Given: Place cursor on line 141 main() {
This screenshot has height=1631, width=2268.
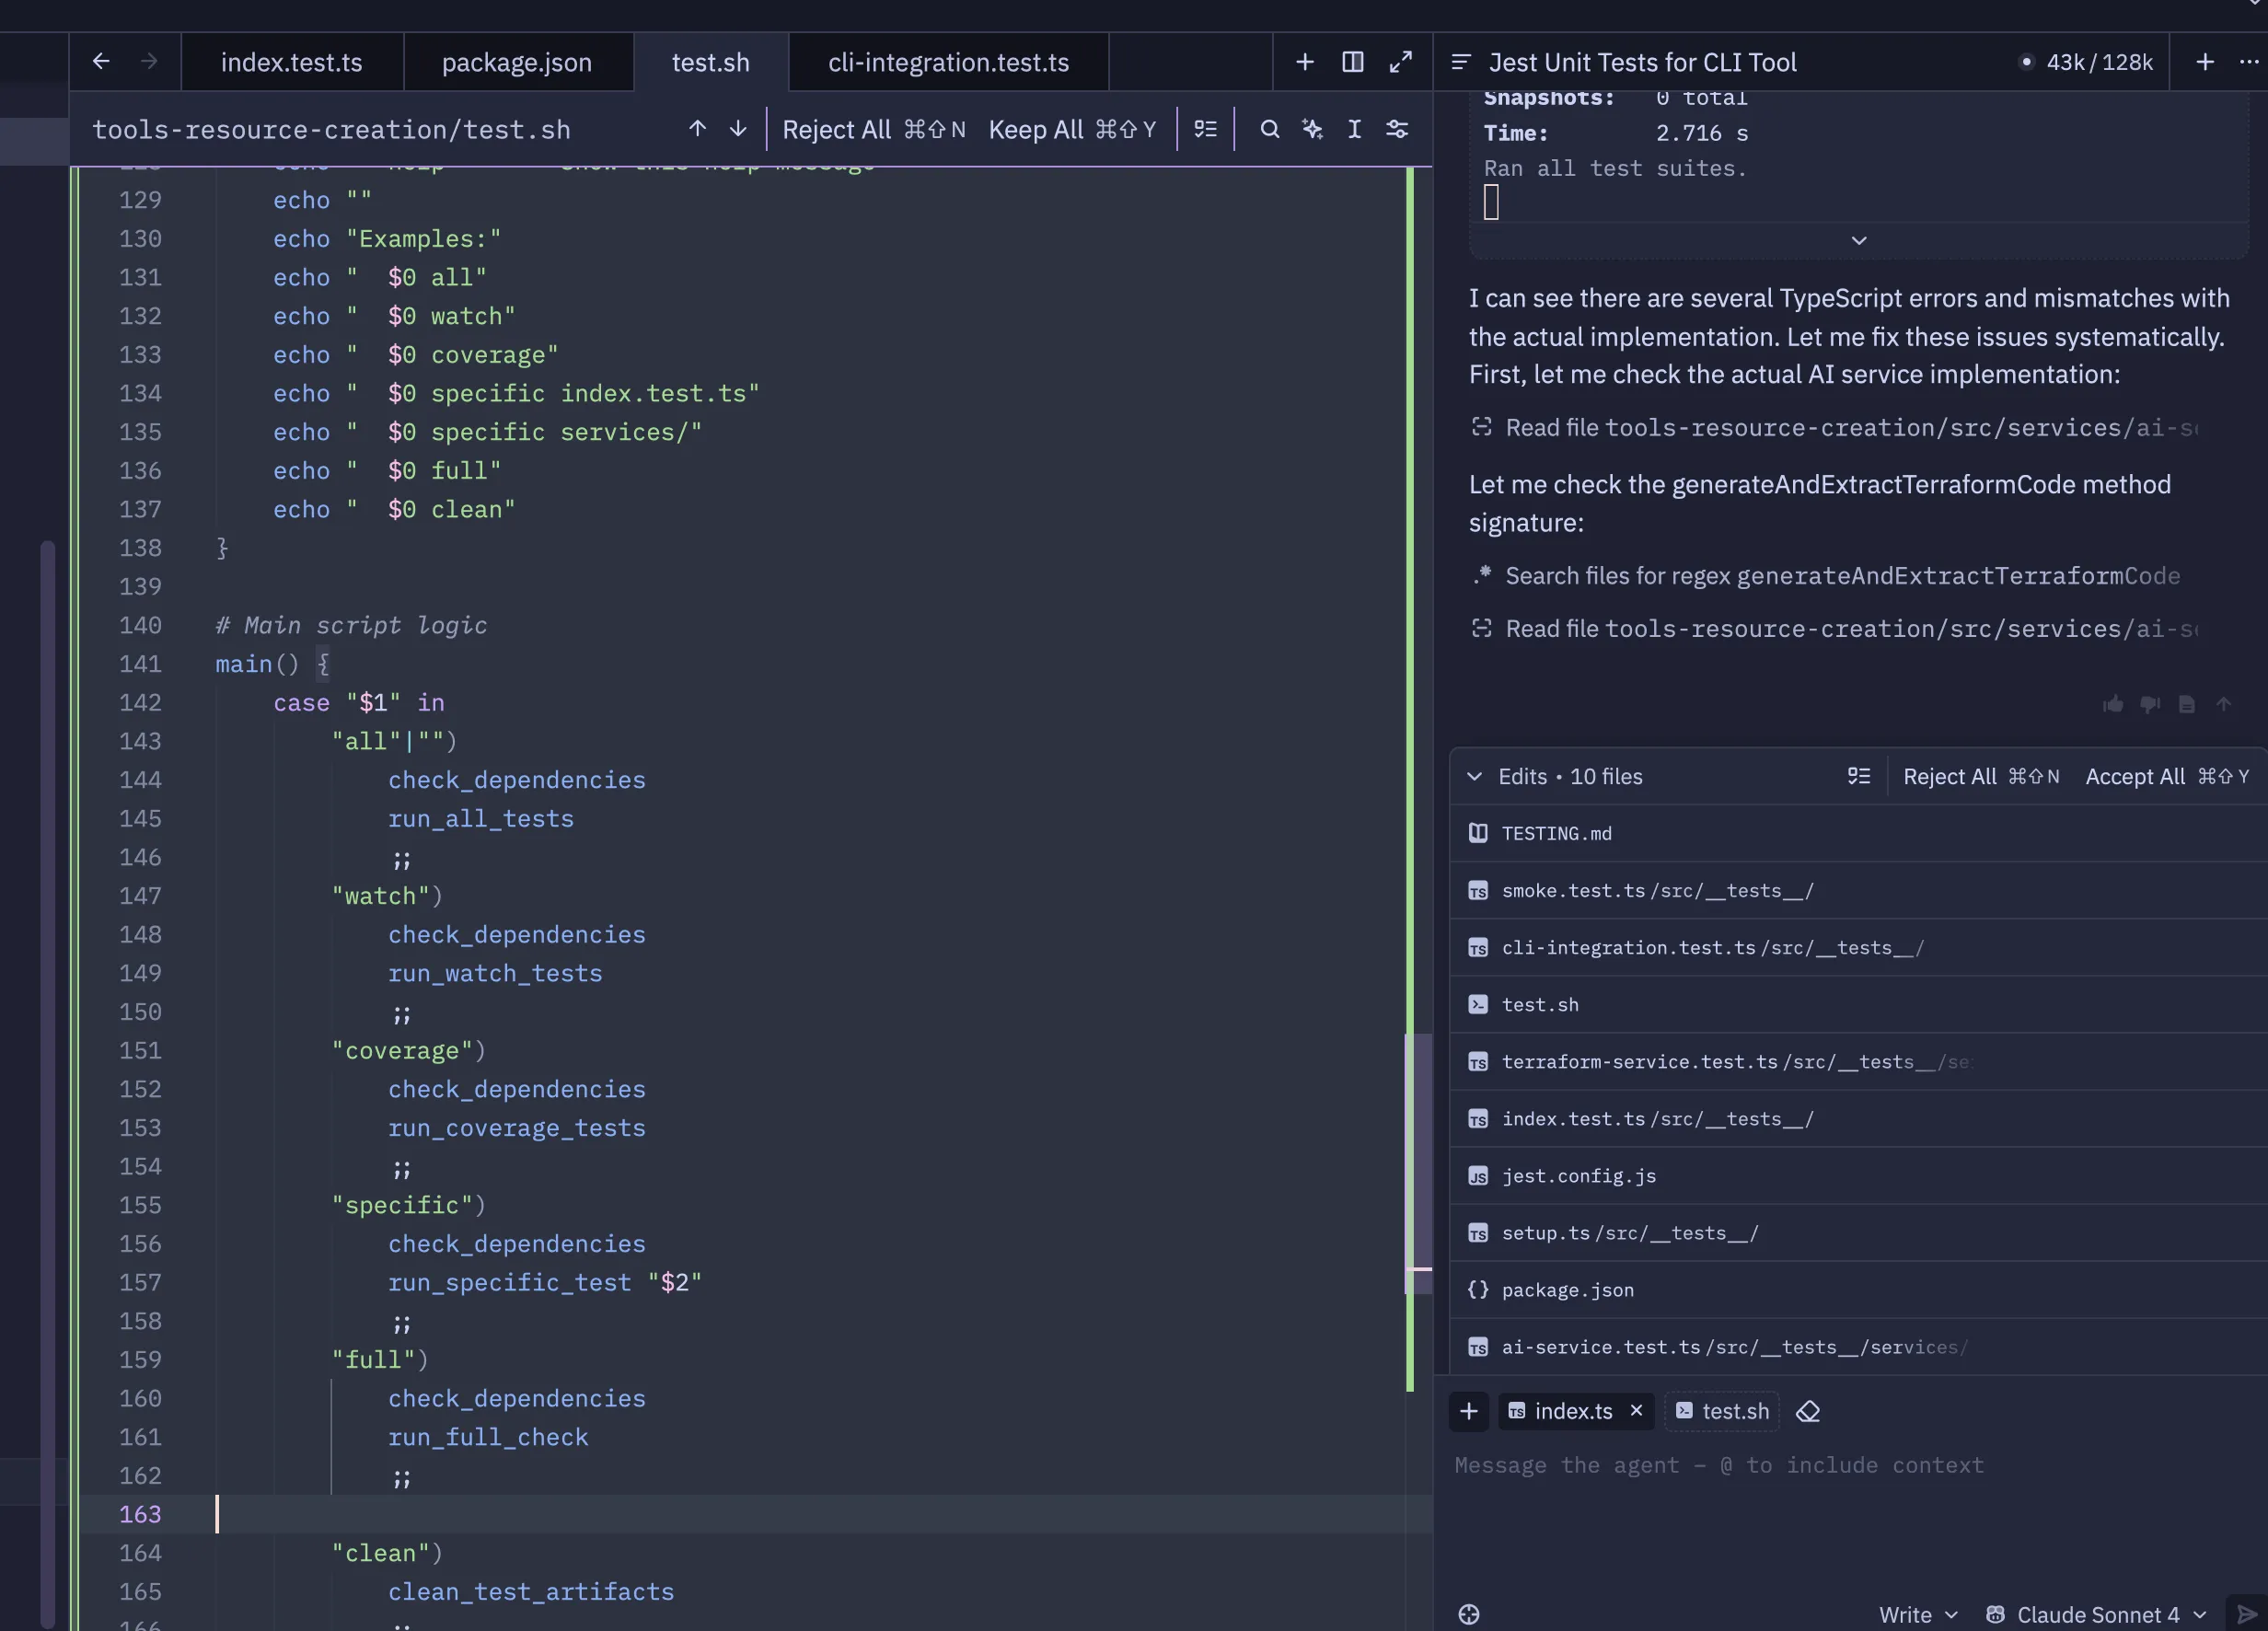Looking at the screenshot, I should (272, 664).
